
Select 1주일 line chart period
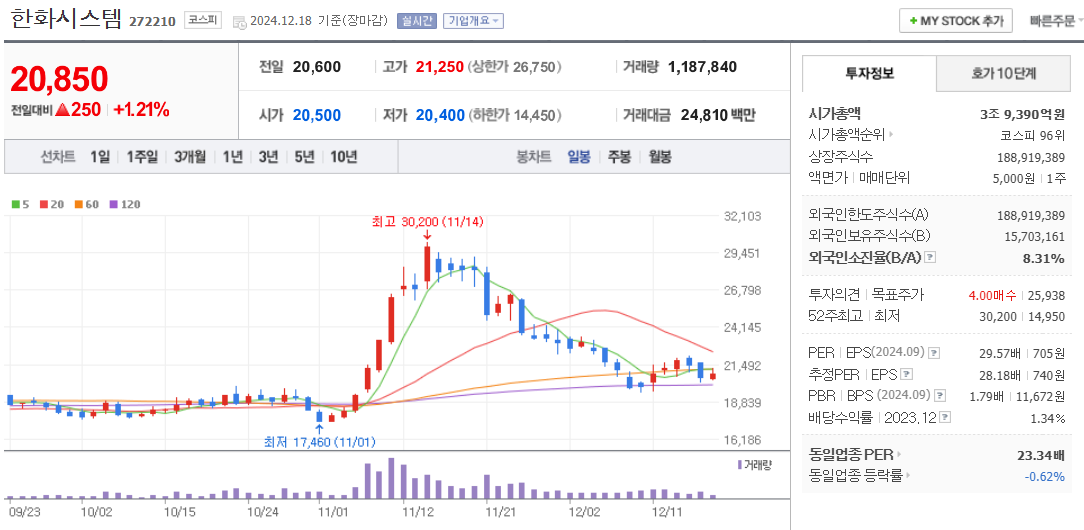[x=142, y=157]
